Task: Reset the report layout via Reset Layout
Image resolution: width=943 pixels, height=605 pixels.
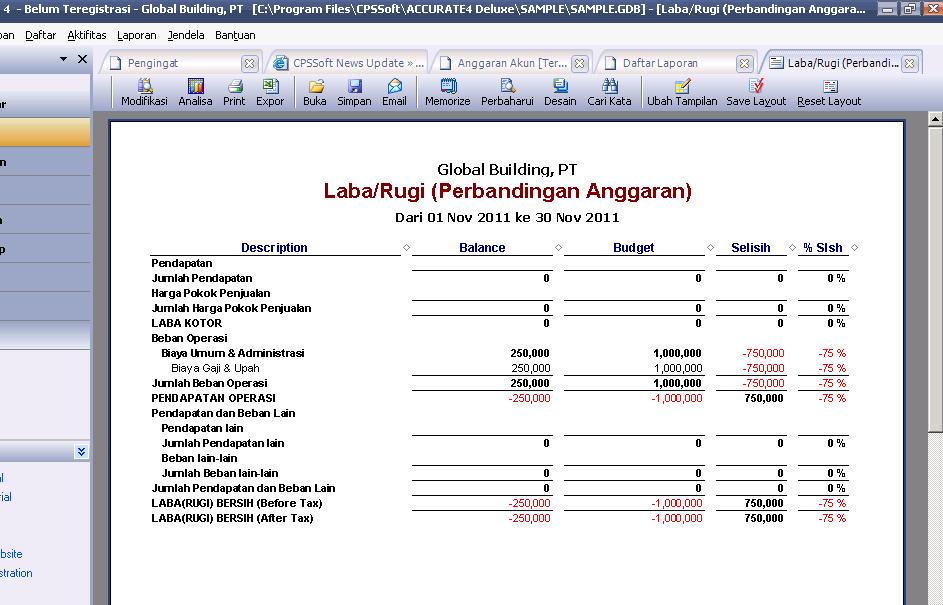Action: (828, 93)
